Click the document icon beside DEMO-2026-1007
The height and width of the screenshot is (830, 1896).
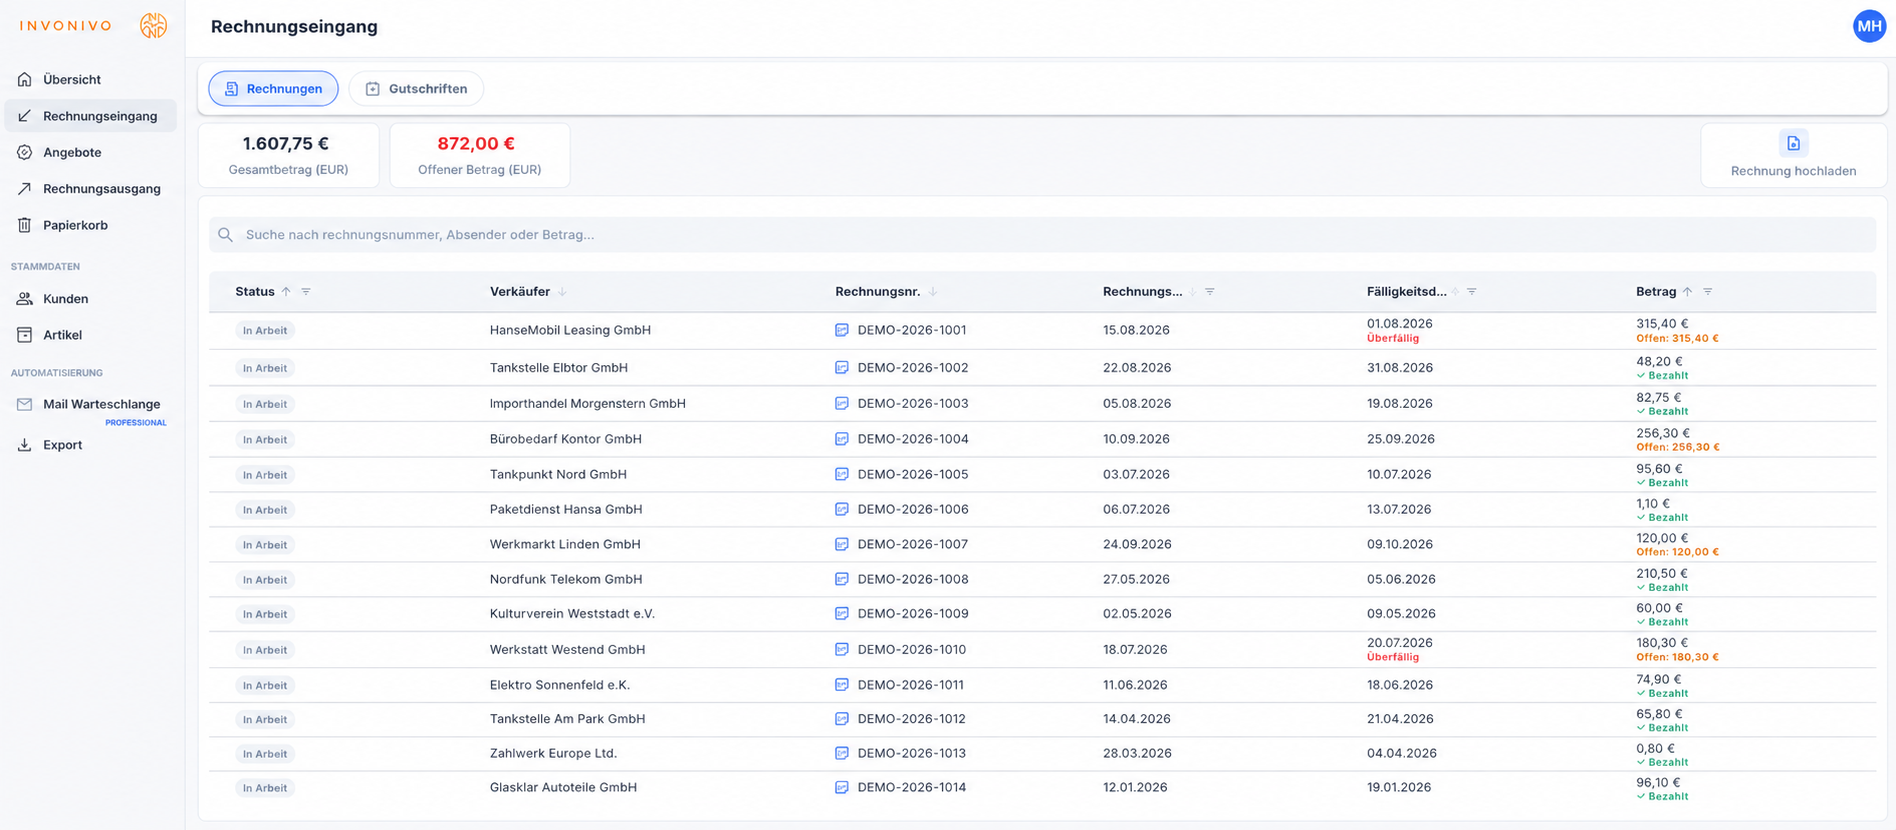point(842,544)
